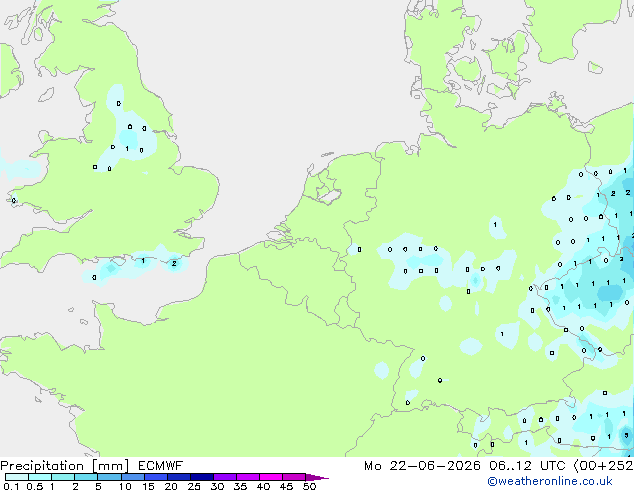
Task: Select the 20–25 mm legend color swatch
Action: point(178,477)
